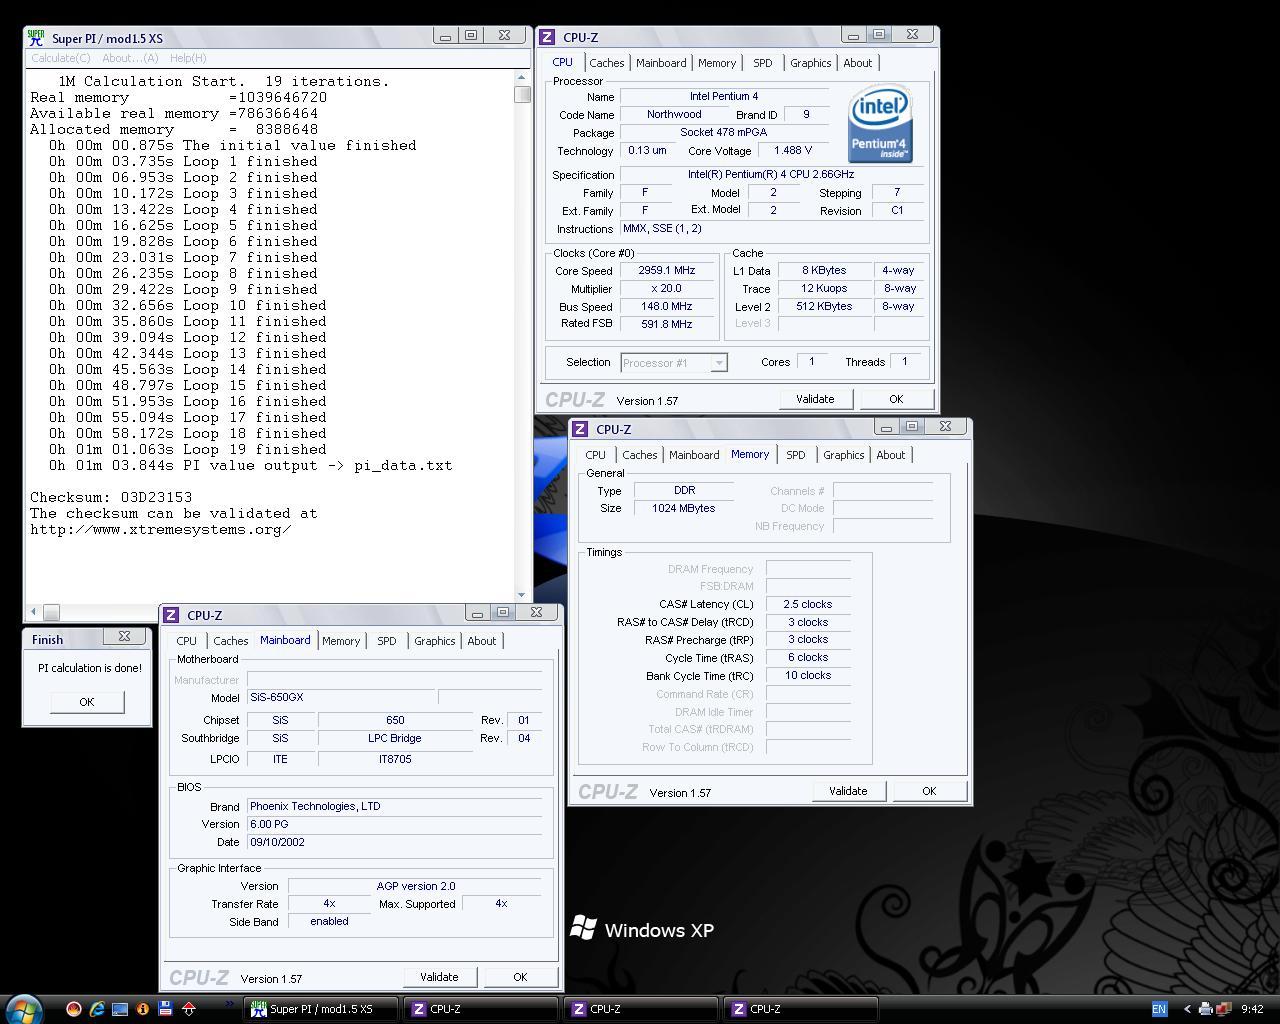
Task: Click the SiS-650GX model field
Action: [x=341, y=697]
